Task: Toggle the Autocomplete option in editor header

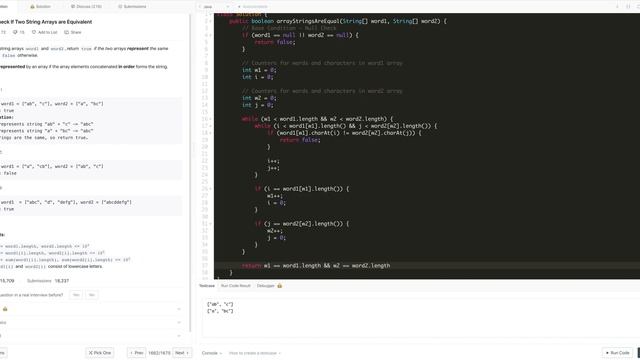Action: coord(252,7)
